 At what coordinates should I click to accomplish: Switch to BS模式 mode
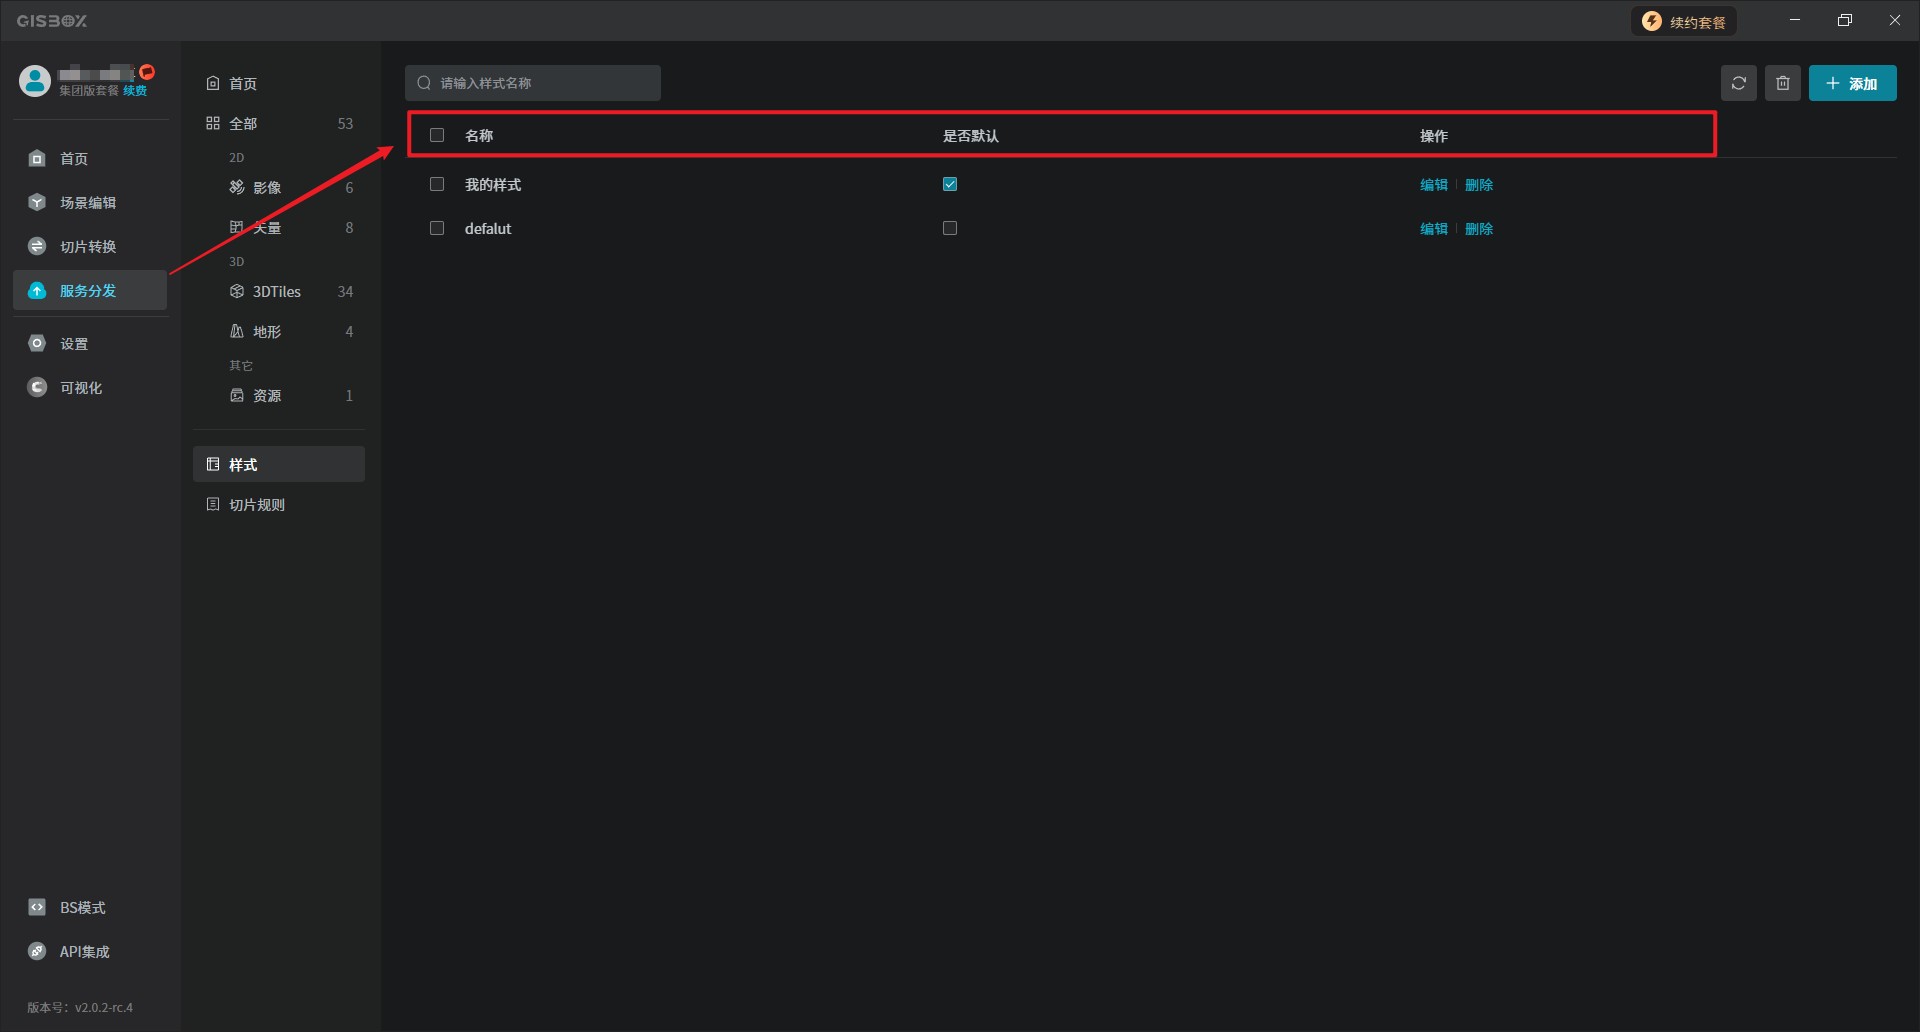(82, 908)
